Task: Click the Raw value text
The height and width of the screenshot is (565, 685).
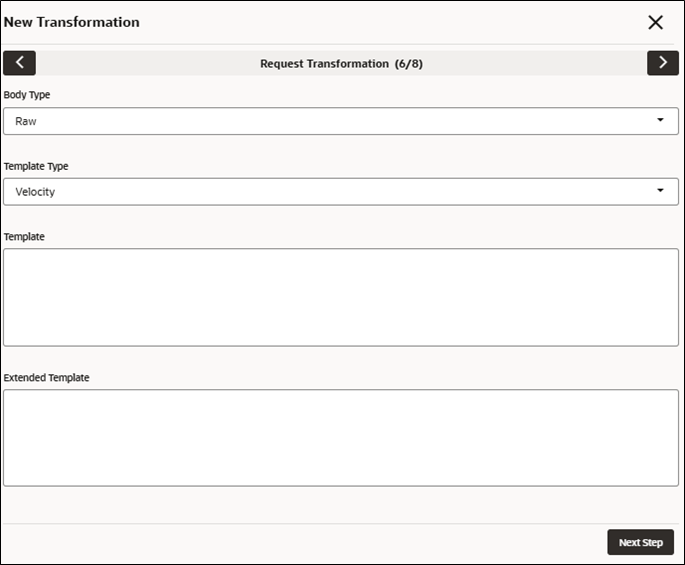Action: click(26, 121)
